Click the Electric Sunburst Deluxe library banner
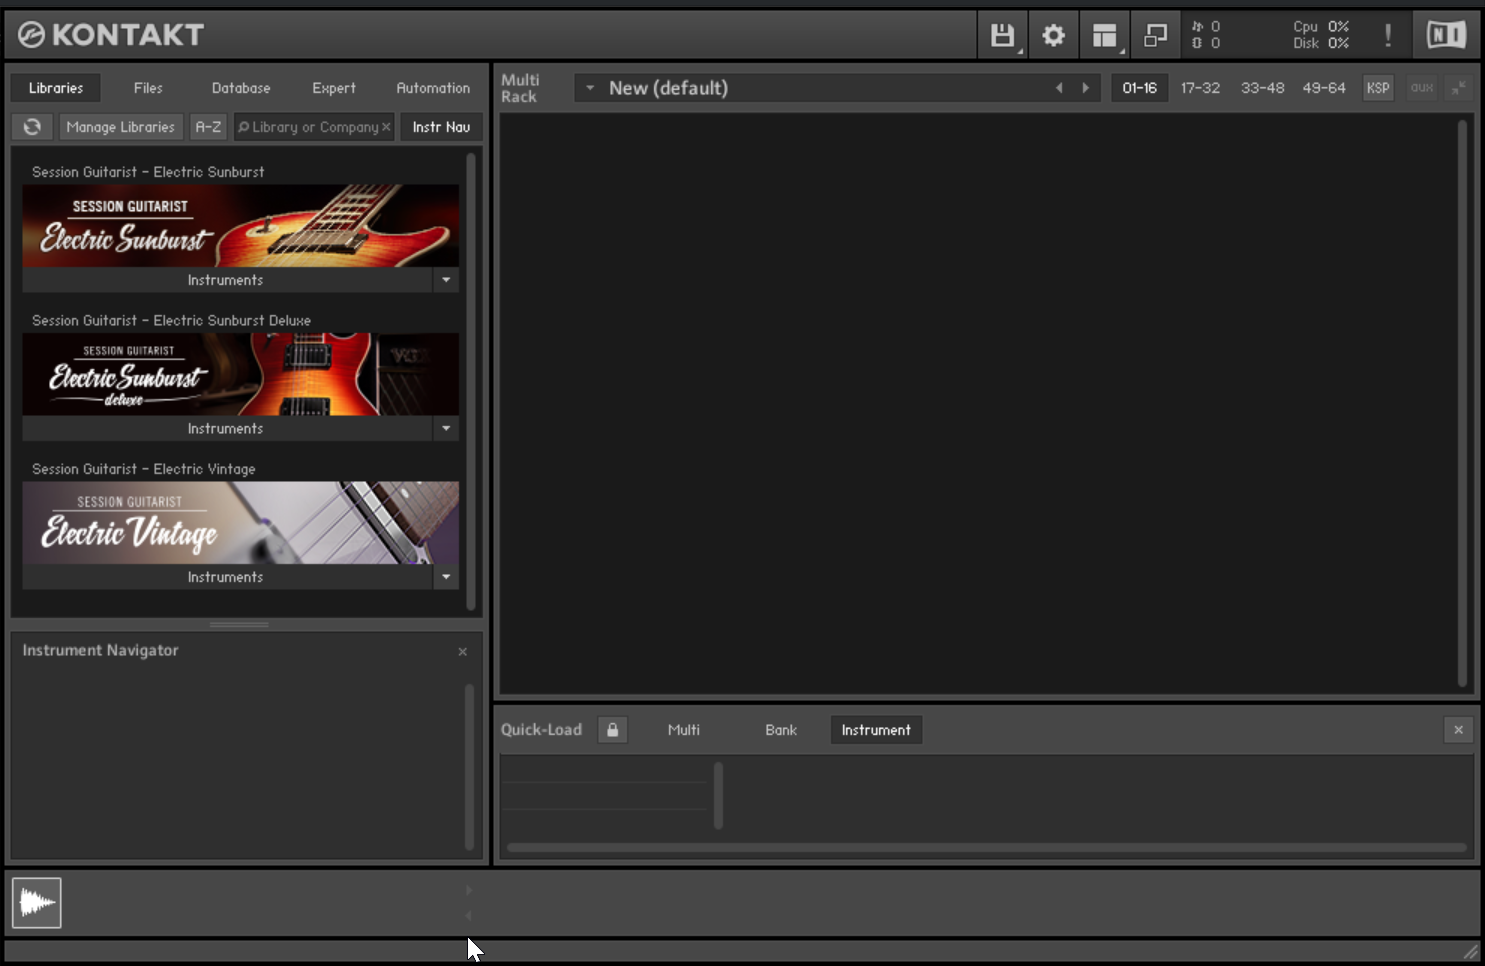Viewport: 1485px width, 966px height. point(240,374)
